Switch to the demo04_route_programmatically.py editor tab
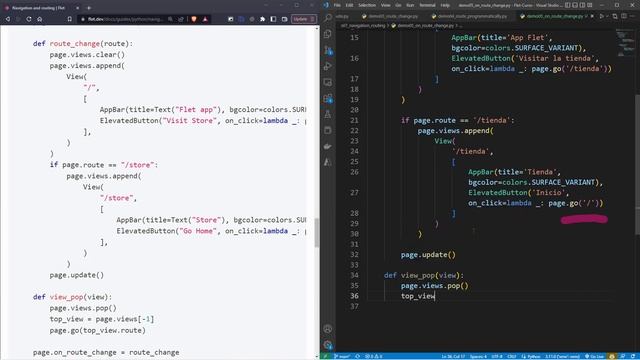The image size is (640, 360). pyautogui.click(x=469, y=16)
